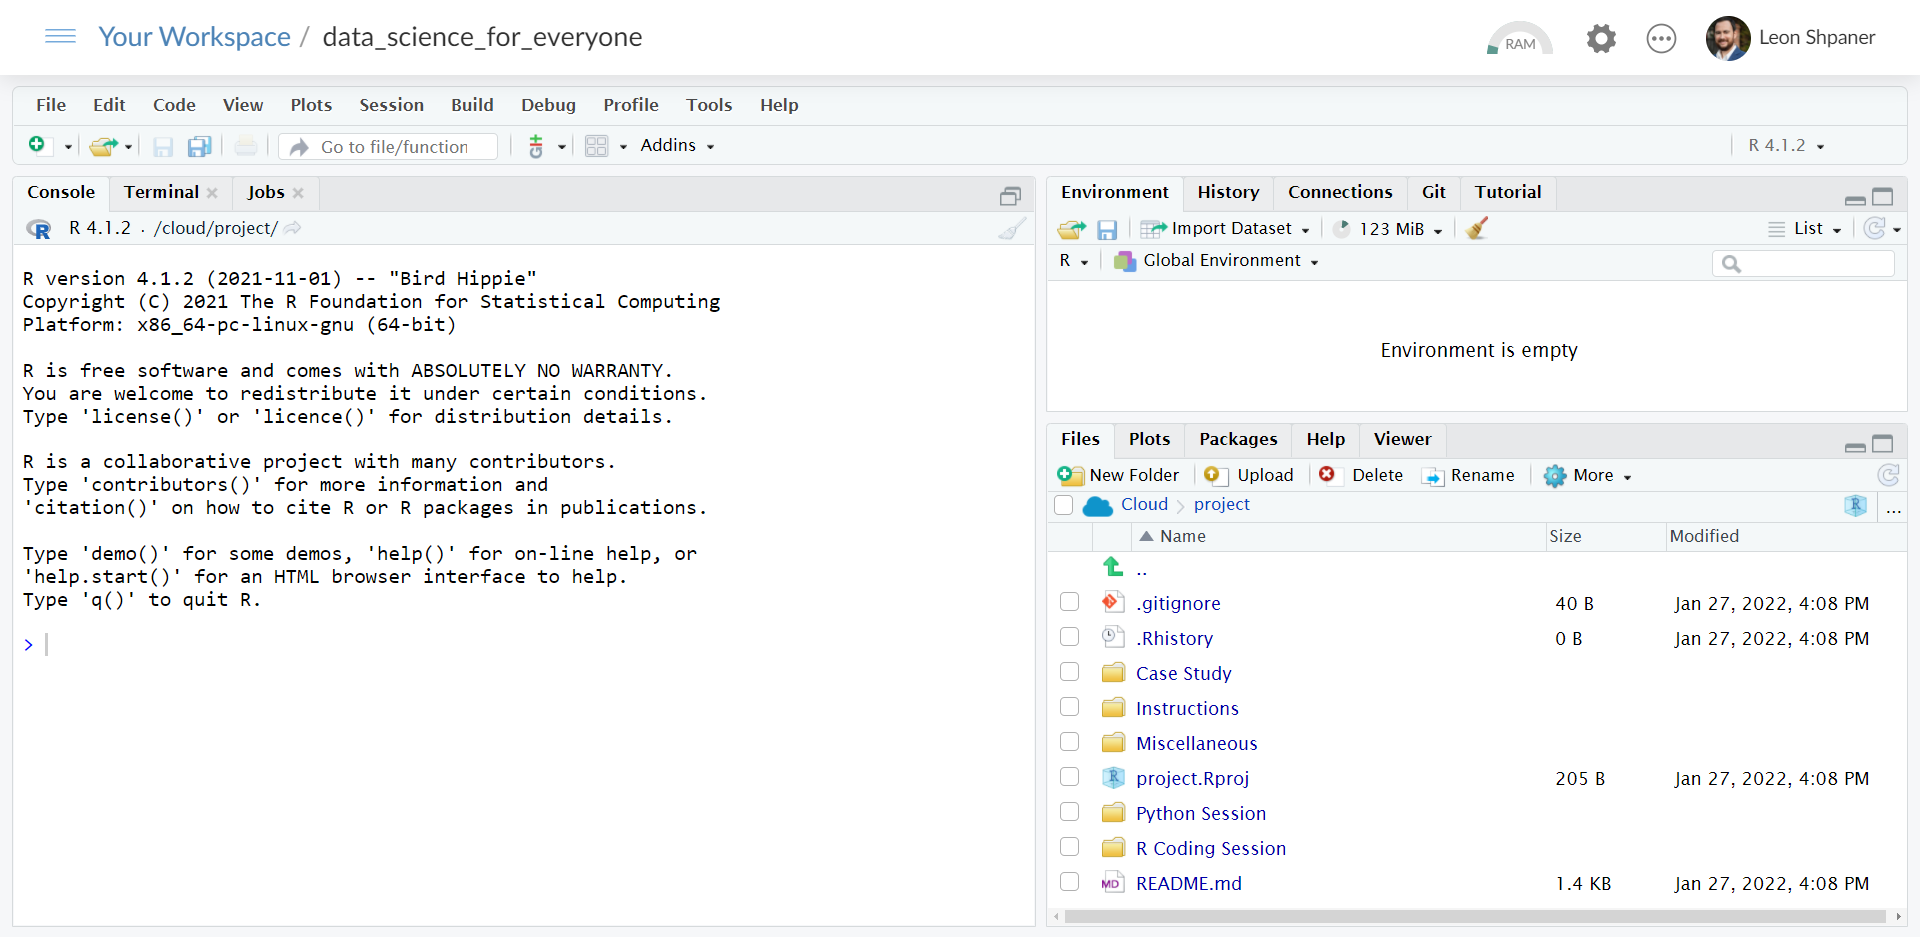Tick the checkbox for .gitignore
This screenshot has height=937, width=1920.
pos(1069,602)
